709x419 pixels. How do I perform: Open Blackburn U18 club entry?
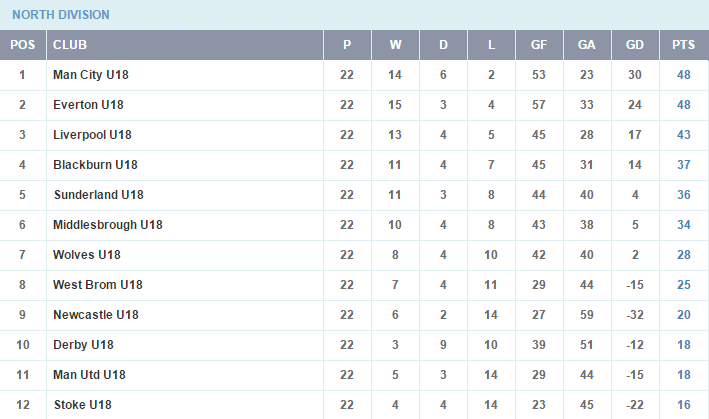point(95,165)
